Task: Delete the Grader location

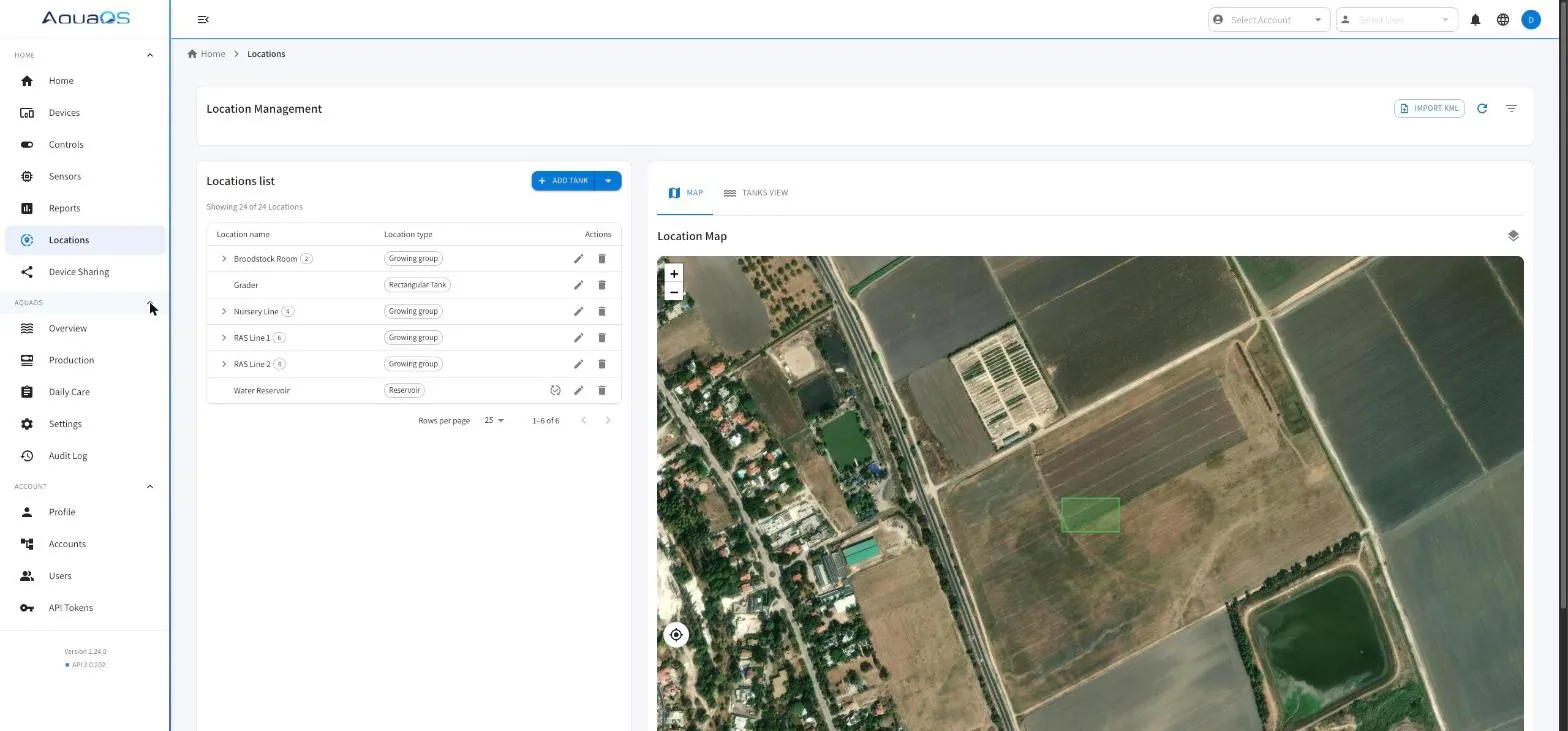Action: (602, 285)
